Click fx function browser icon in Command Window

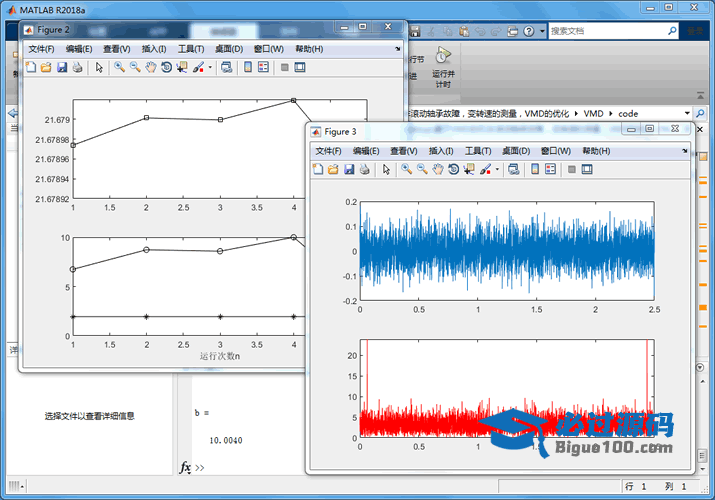point(185,468)
